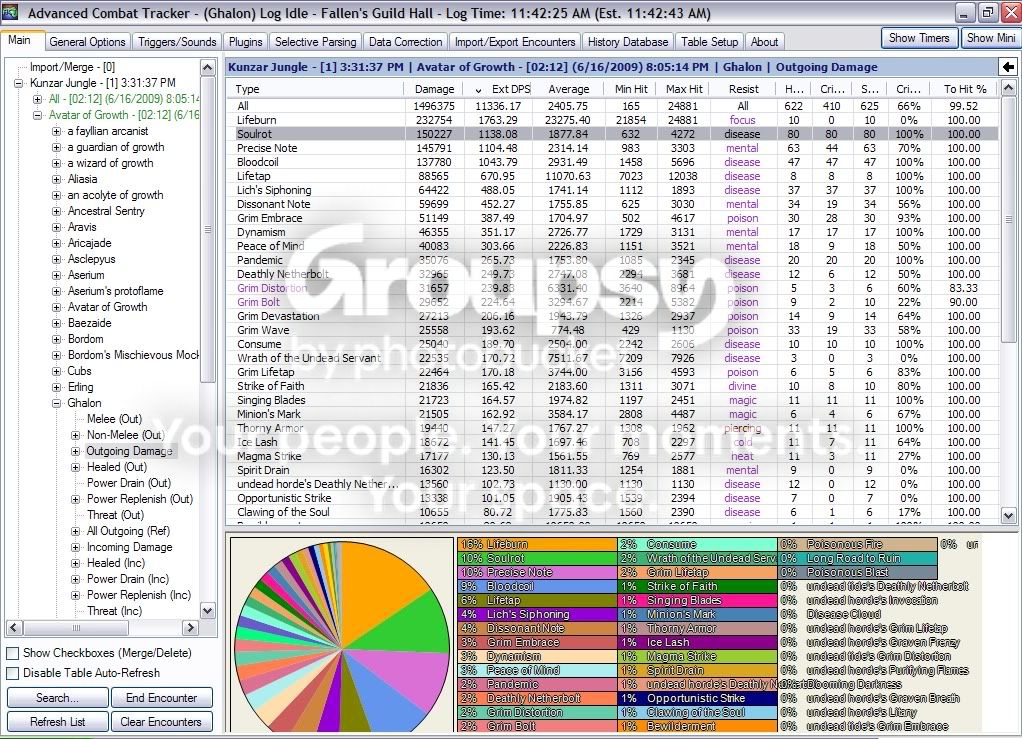Collapse the Ghalon combatant node
The image size is (1022, 739).
tap(57, 403)
